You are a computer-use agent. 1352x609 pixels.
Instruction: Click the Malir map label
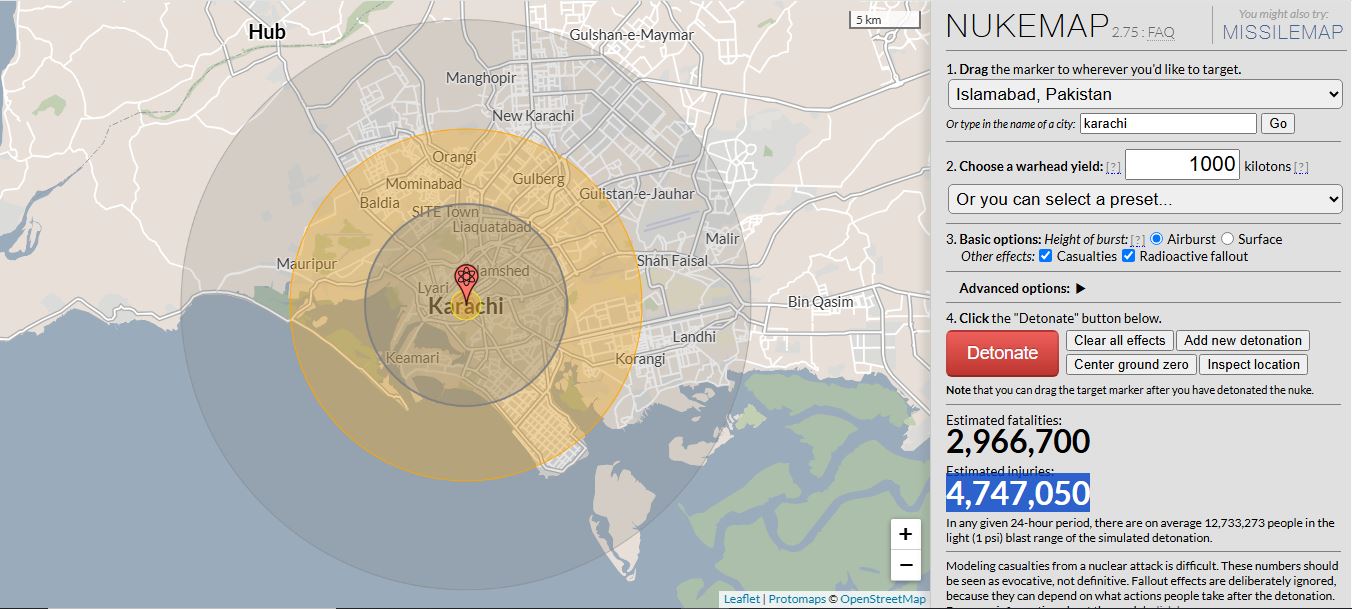click(722, 239)
